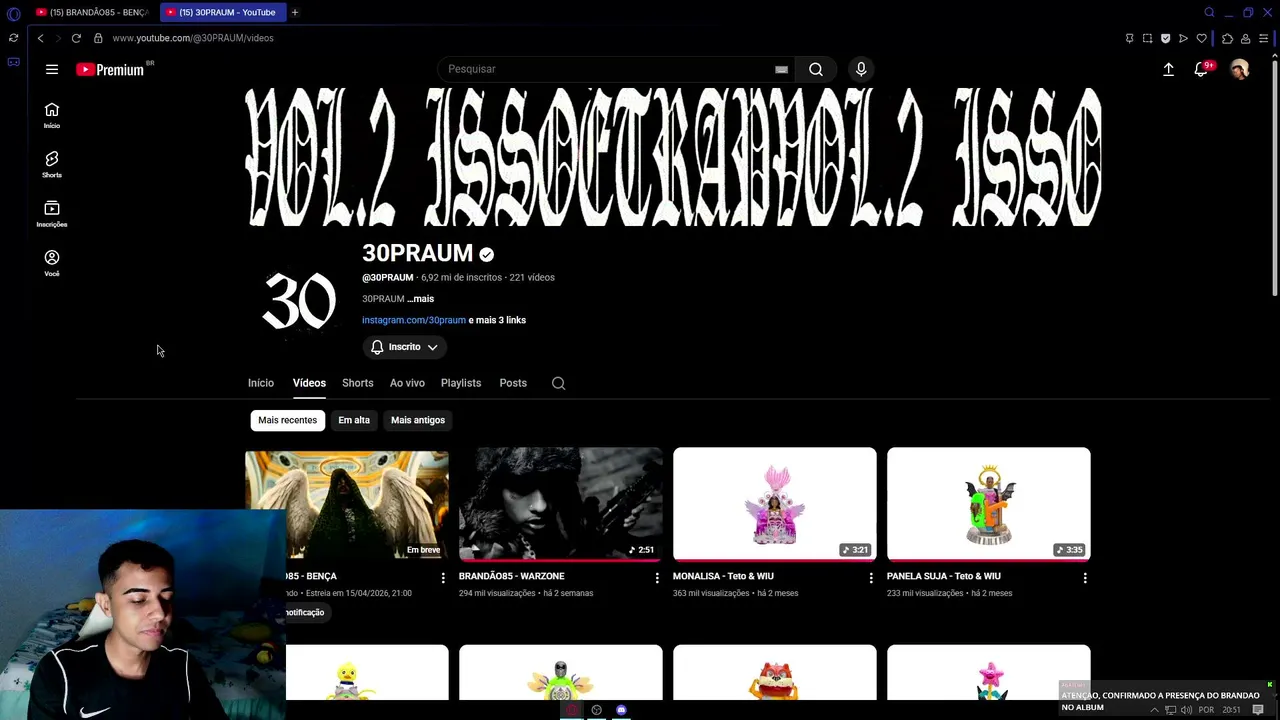Open the Windows notification center icon

(1258, 710)
